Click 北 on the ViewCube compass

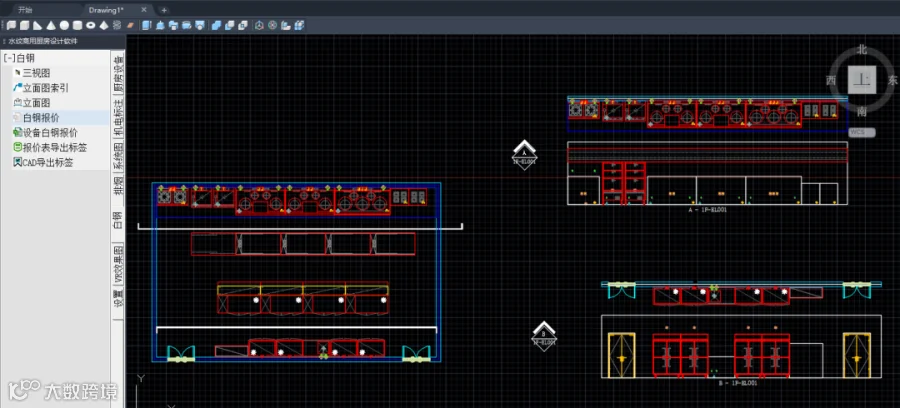(x=862, y=50)
